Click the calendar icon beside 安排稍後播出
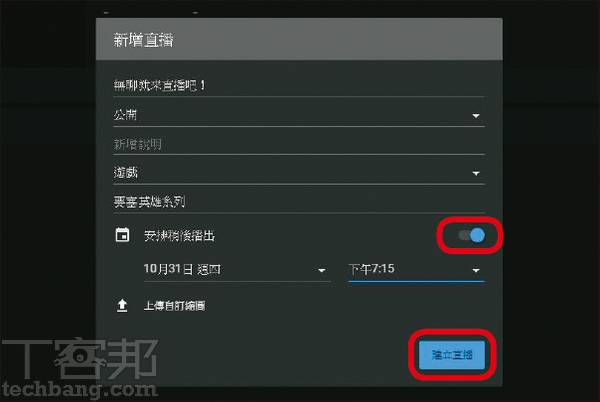600x402 pixels. click(x=122, y=235)
